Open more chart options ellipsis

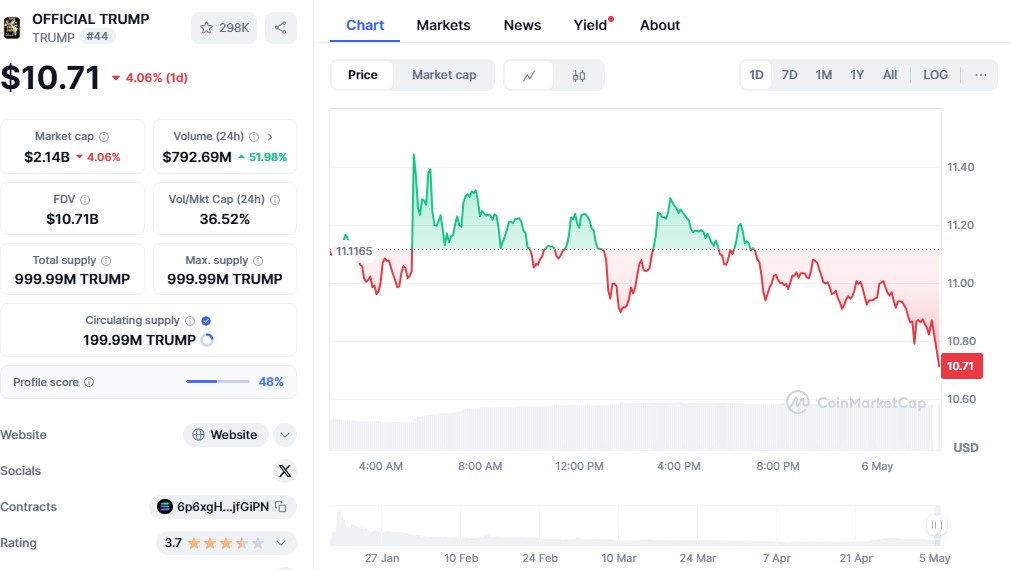coord(981,75)
